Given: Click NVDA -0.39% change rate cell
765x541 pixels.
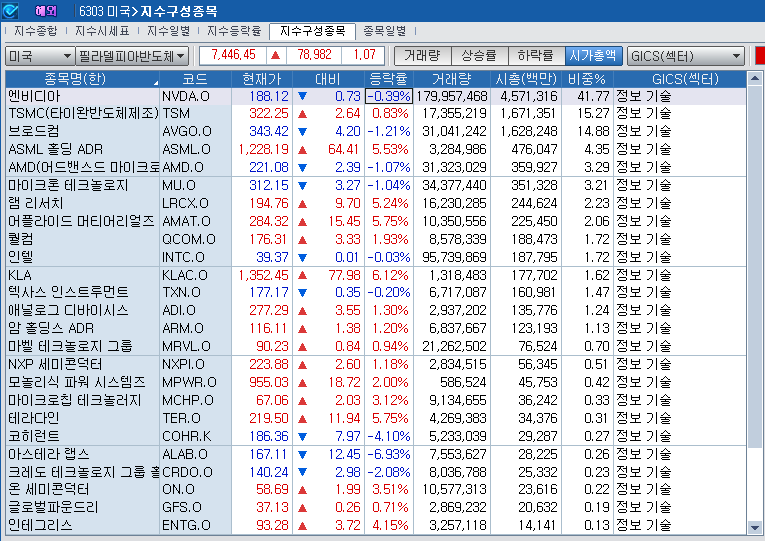Looking at the screenshot, I should 389,96.
